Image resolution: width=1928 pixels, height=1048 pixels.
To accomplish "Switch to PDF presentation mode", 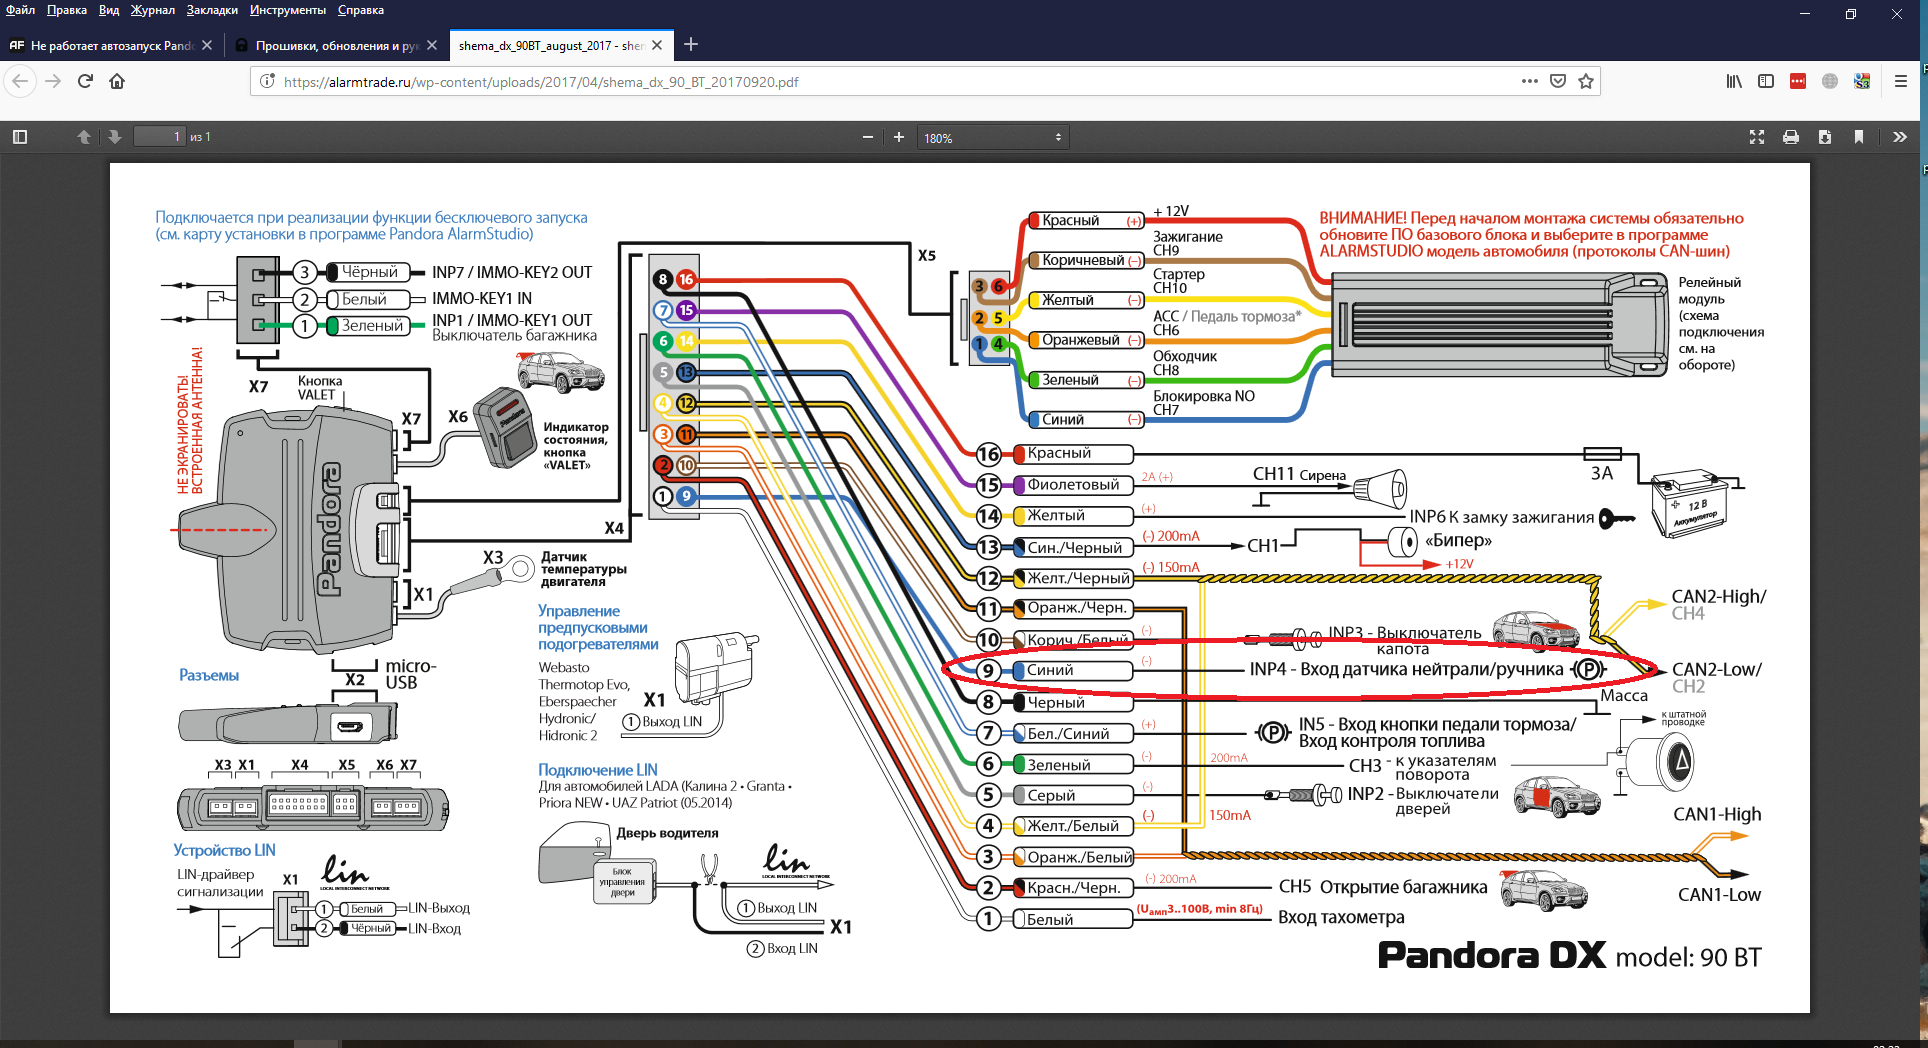I will pyautogui.click(x=1757, y=137).
